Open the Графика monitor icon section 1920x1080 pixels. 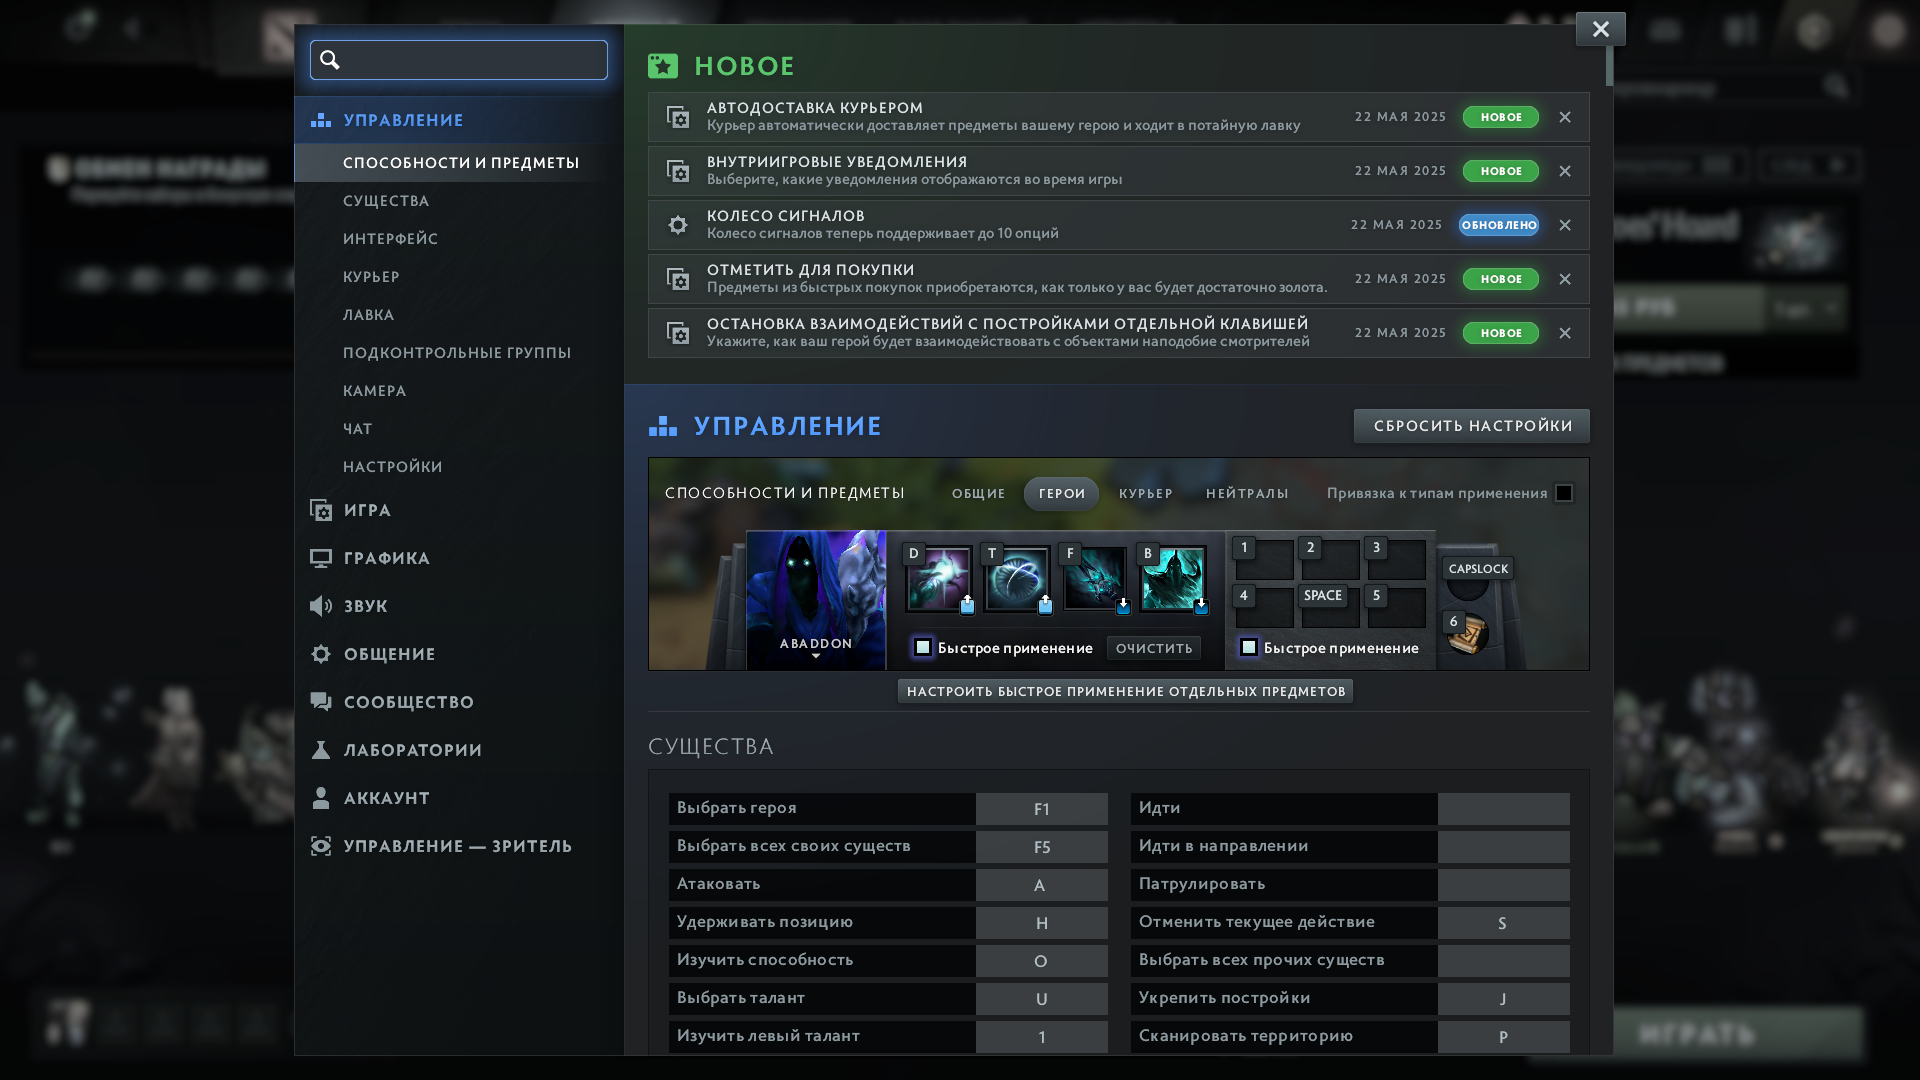tap(321, 558)
